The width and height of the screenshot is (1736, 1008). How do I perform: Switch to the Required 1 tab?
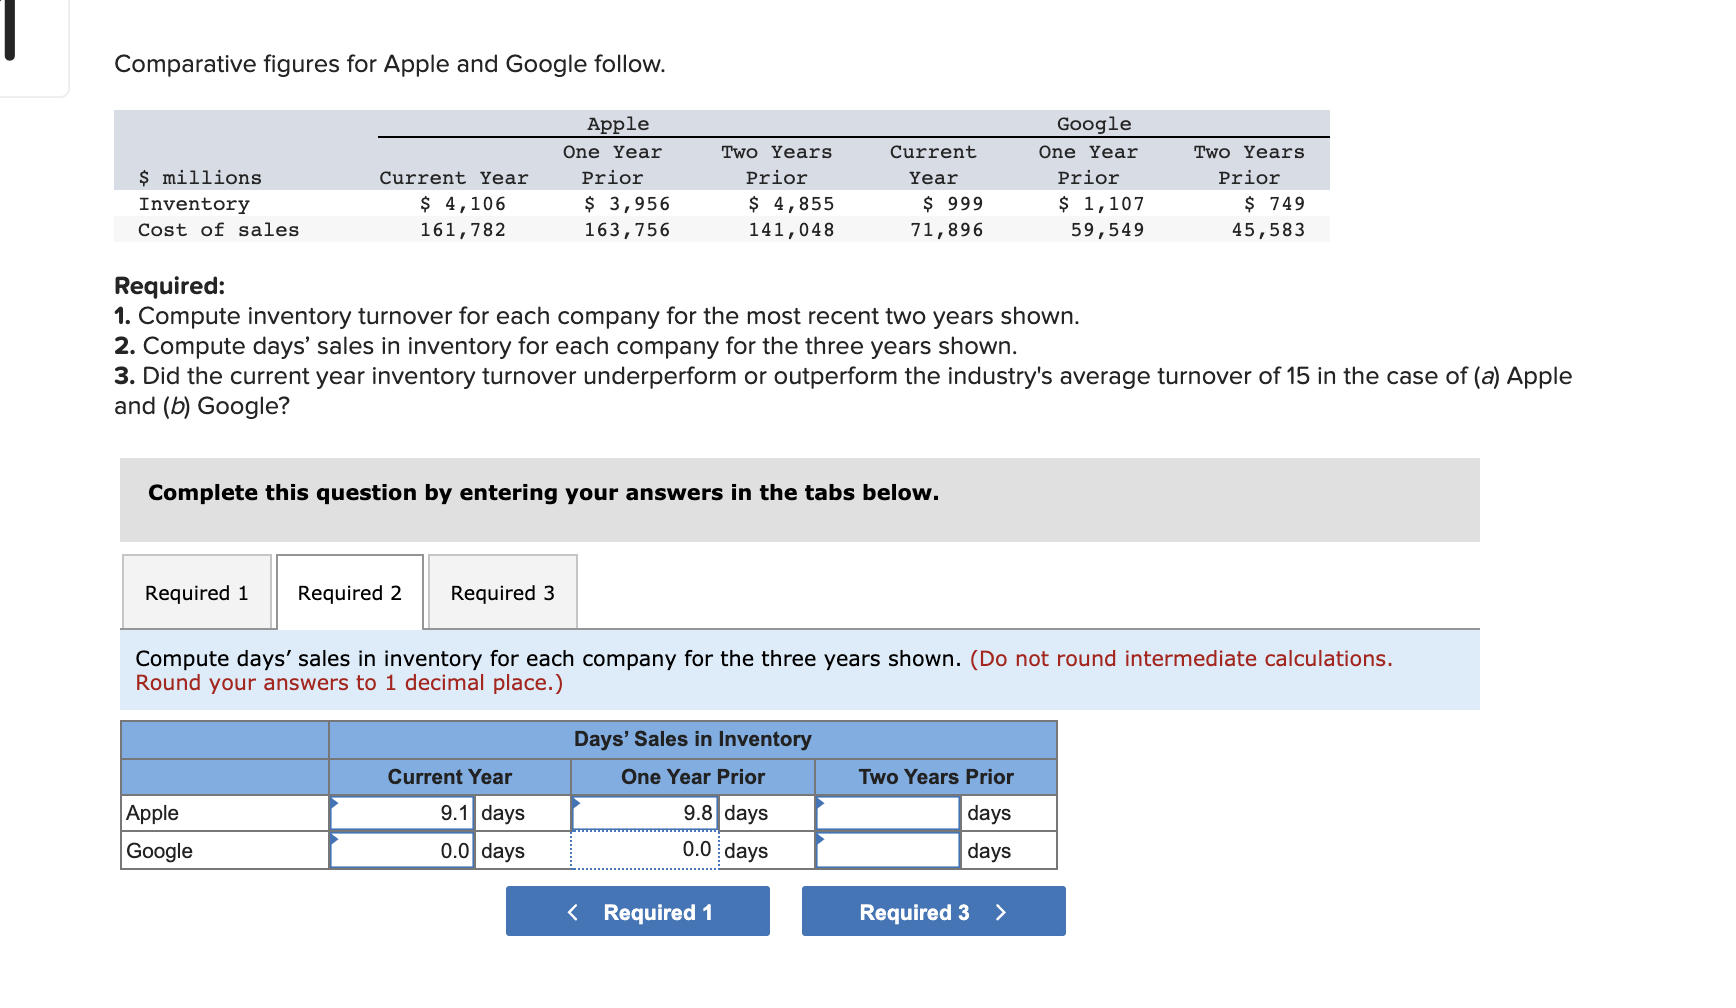(x=197, y=592)
